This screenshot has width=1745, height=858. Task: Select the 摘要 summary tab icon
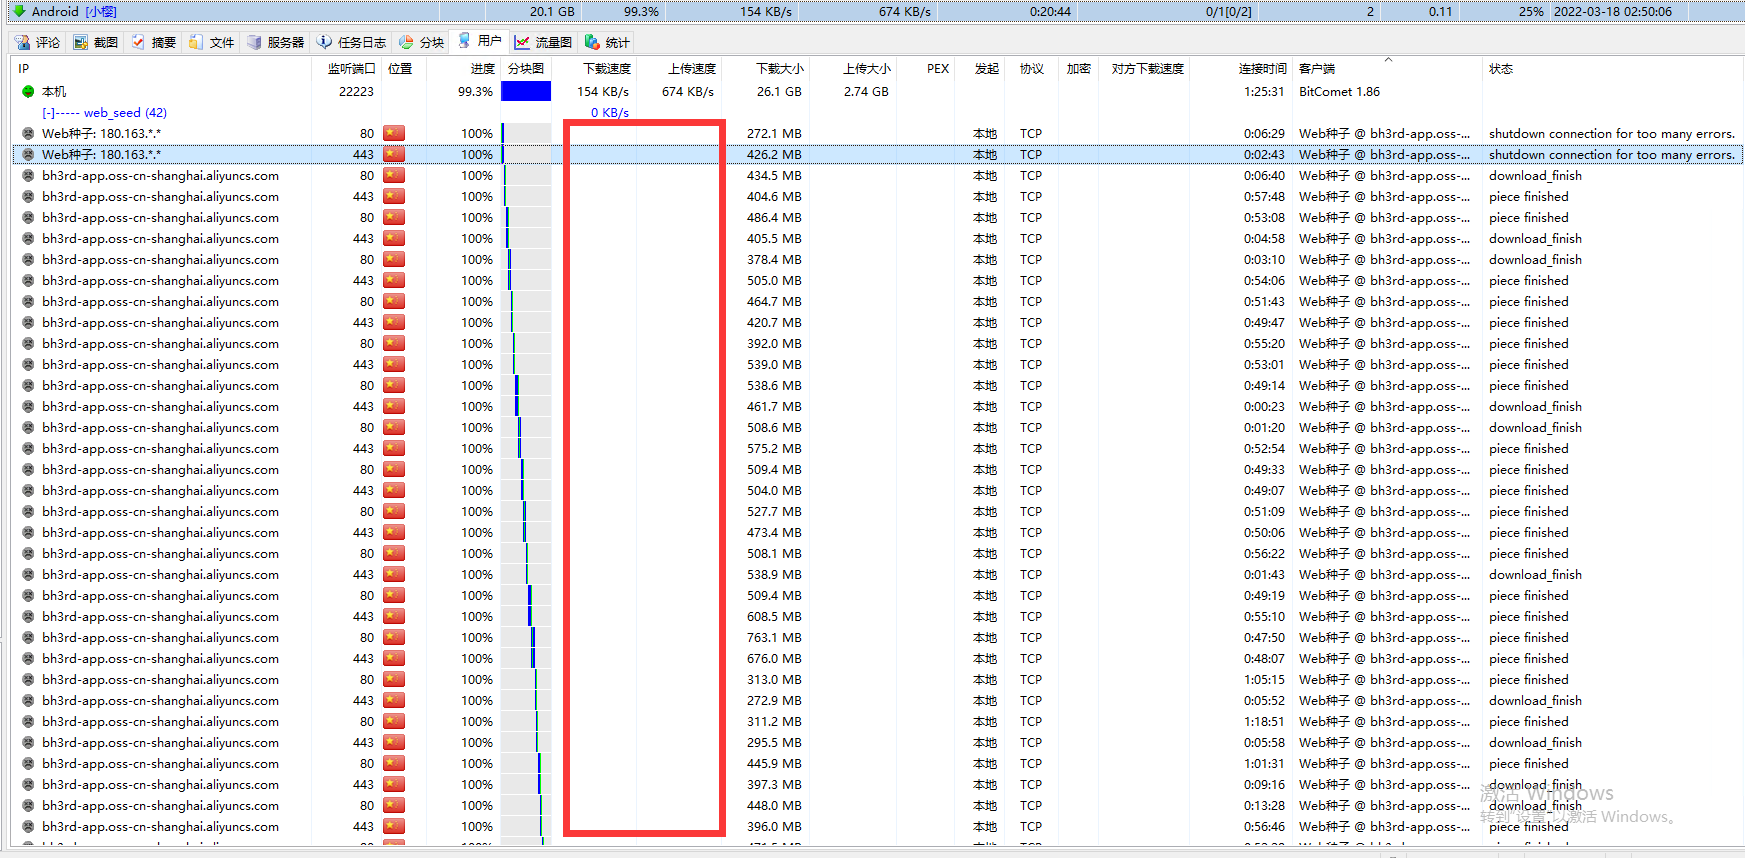coord(138,42)
